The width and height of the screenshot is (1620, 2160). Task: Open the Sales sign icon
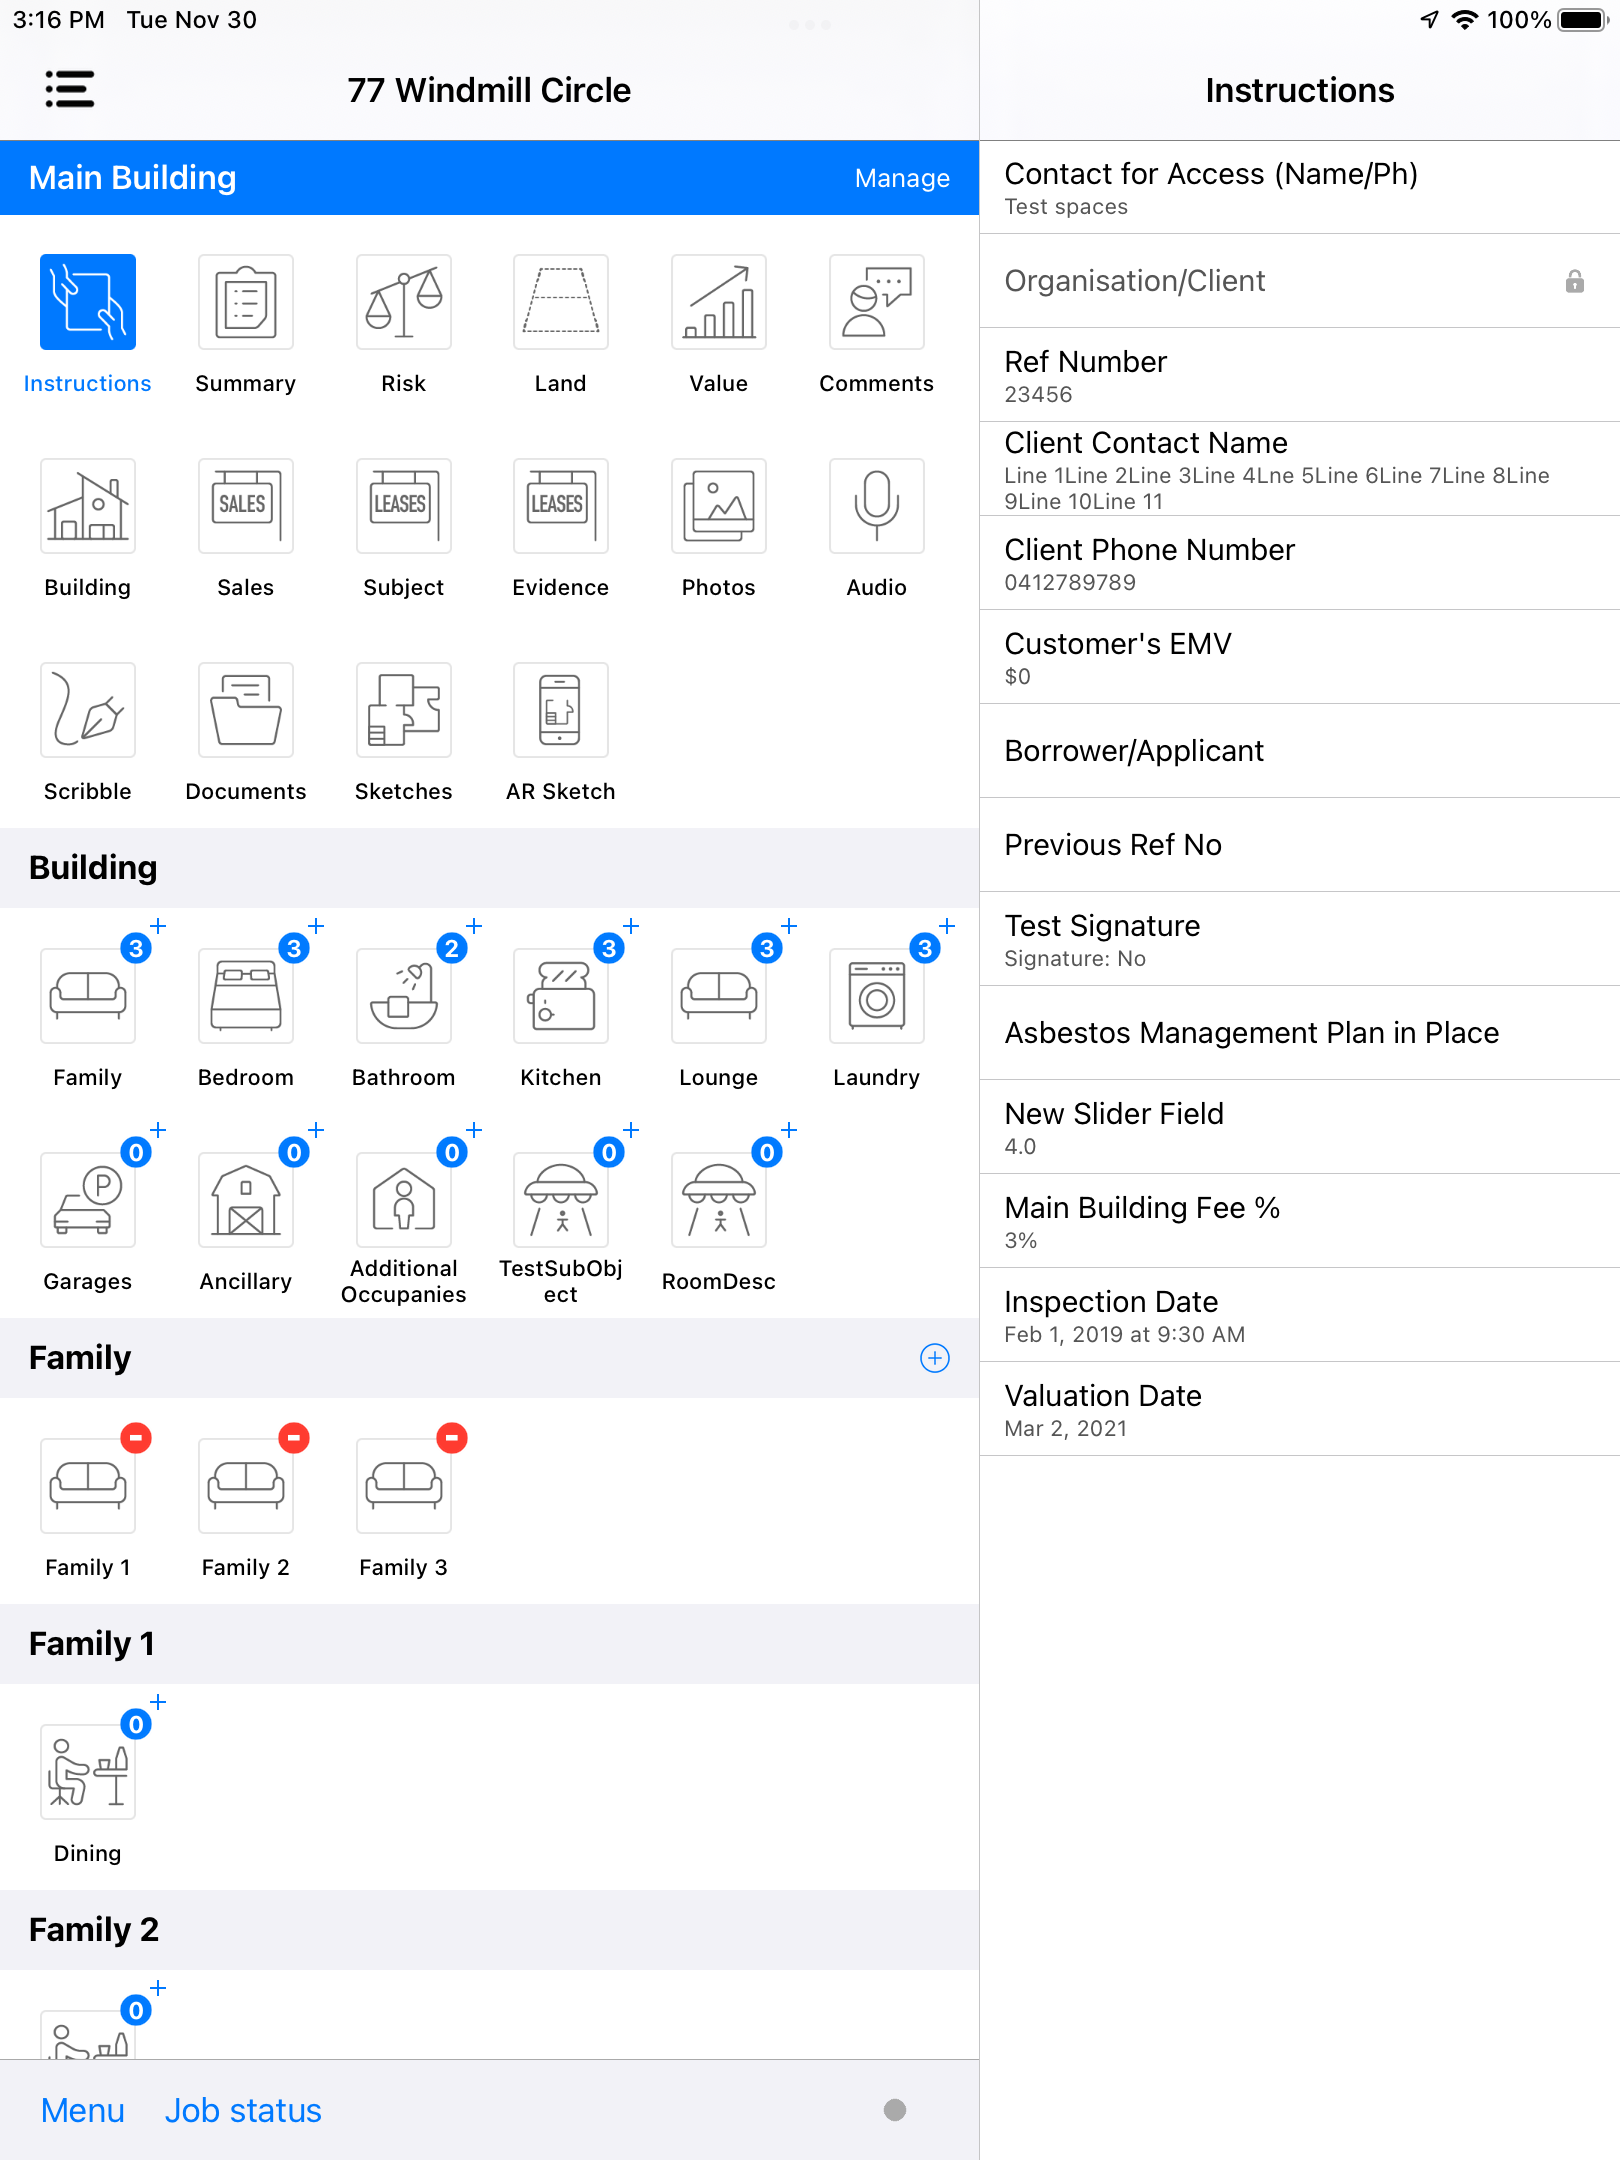(x=246, y=506)
